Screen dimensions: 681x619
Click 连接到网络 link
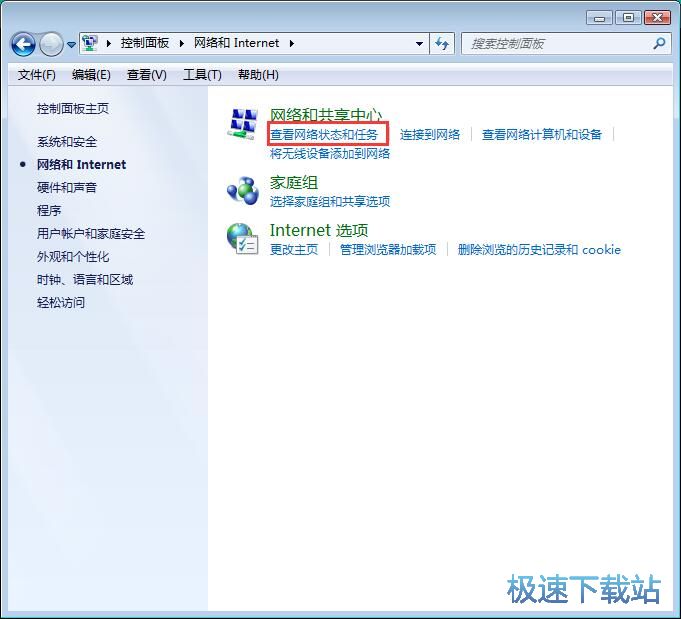tap(430, 135)
